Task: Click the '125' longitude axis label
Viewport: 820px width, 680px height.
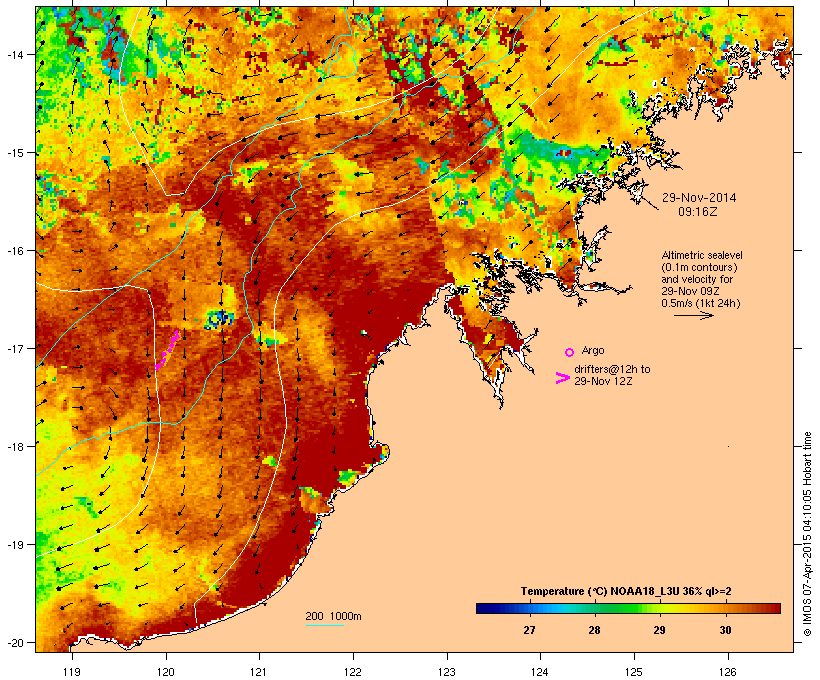Action: tap(634, 672)
